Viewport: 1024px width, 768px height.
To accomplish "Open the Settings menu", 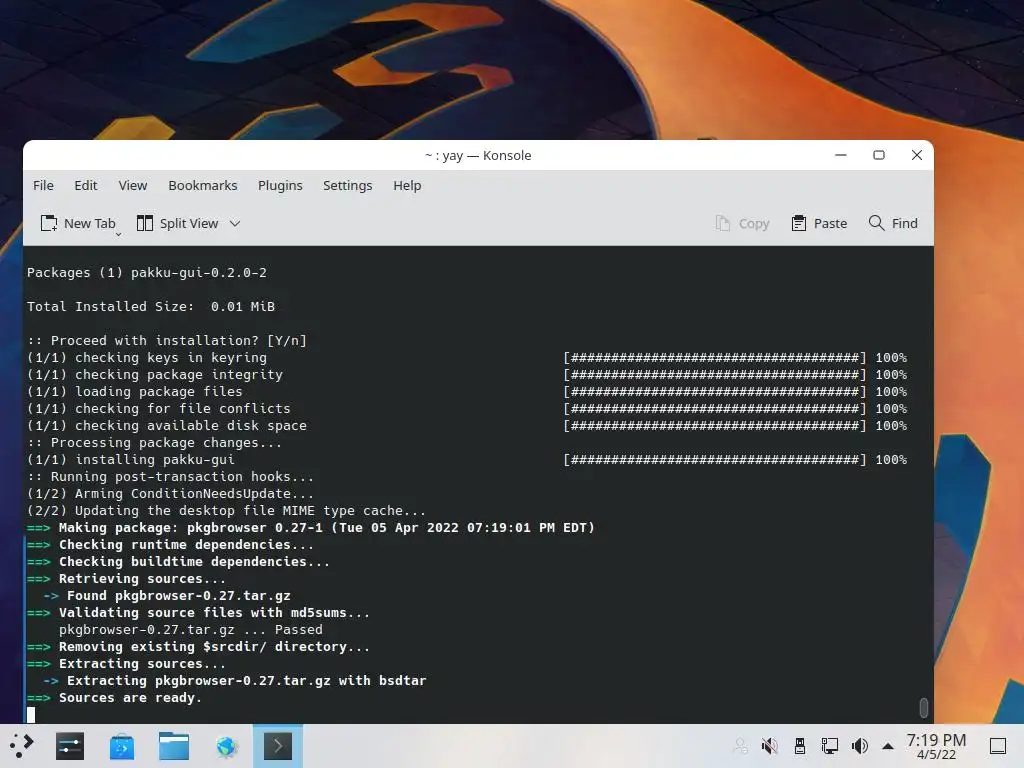I will coord(347,185).
